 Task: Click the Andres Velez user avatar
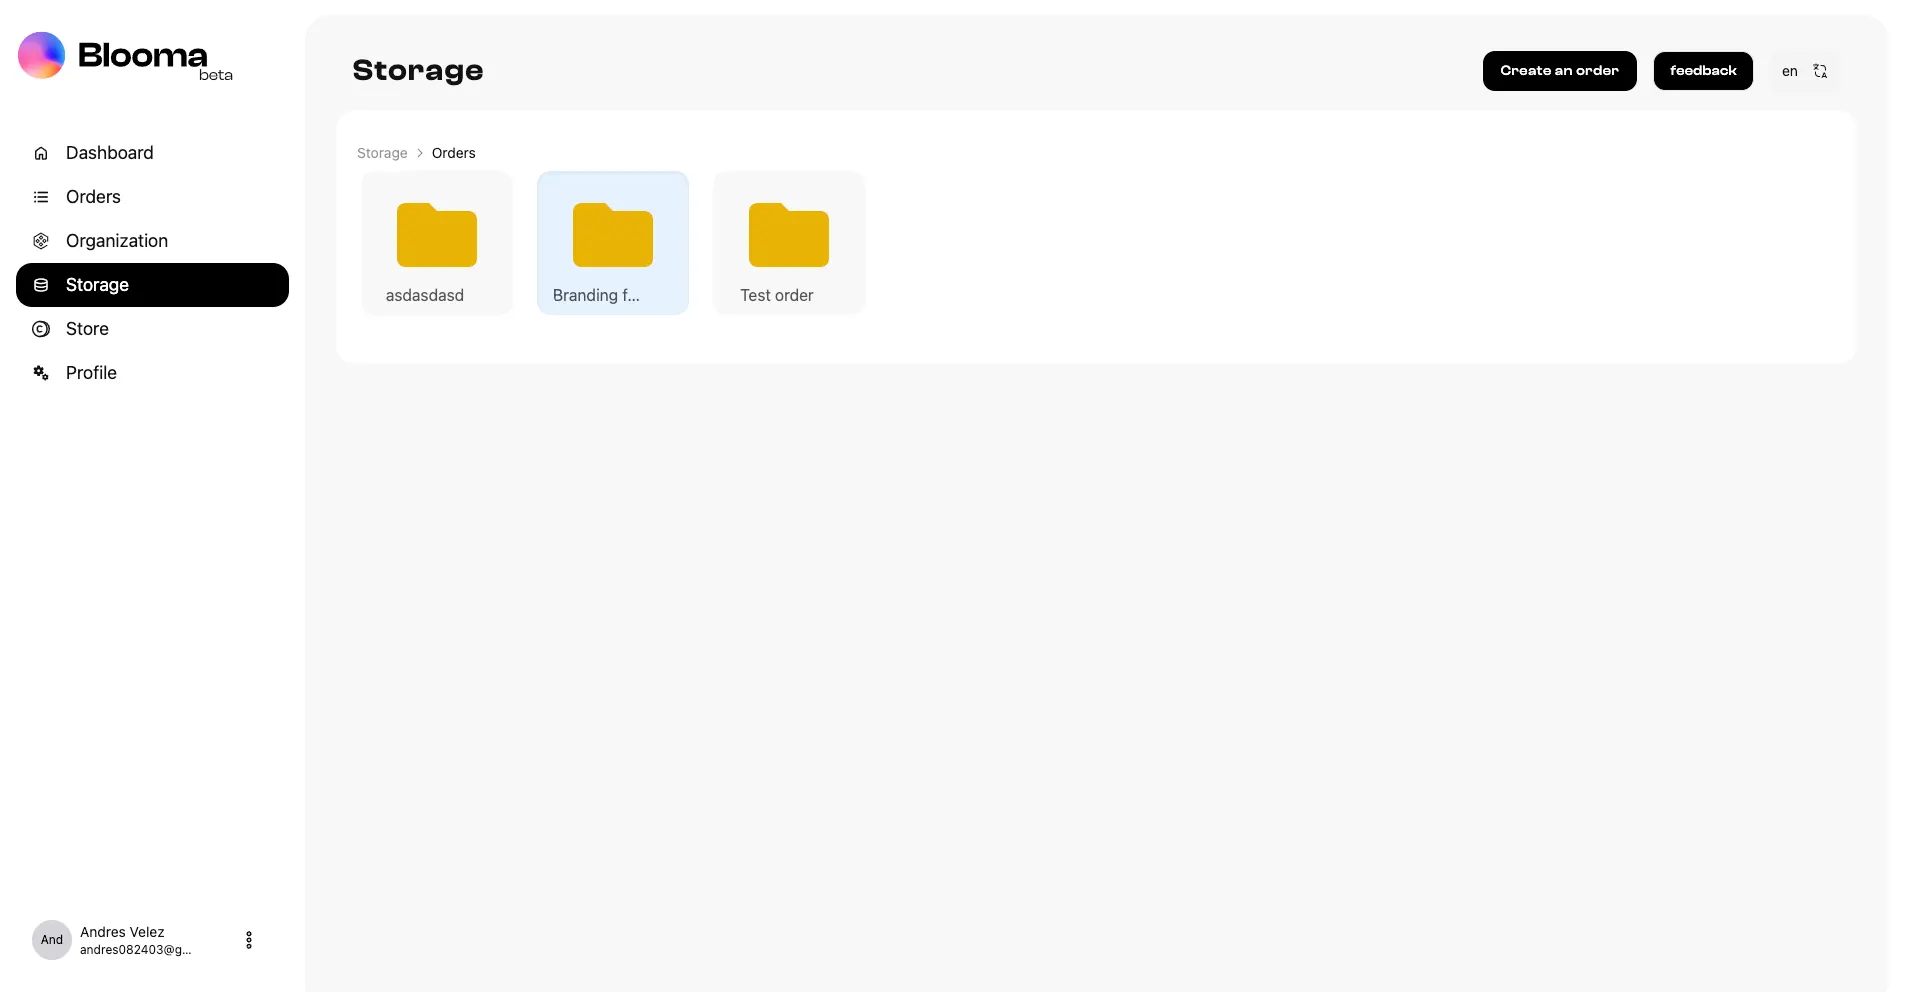click(x=52, y=940)
